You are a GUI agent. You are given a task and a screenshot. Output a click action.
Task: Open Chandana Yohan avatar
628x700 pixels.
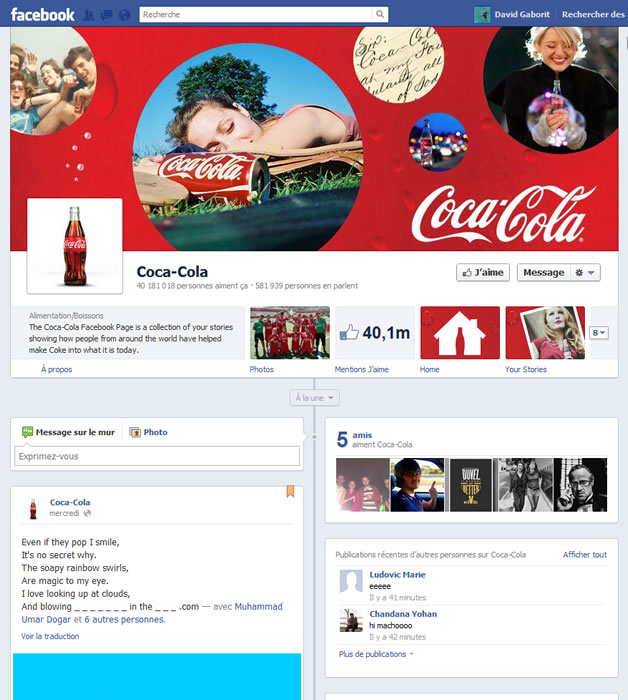[351, 620]
